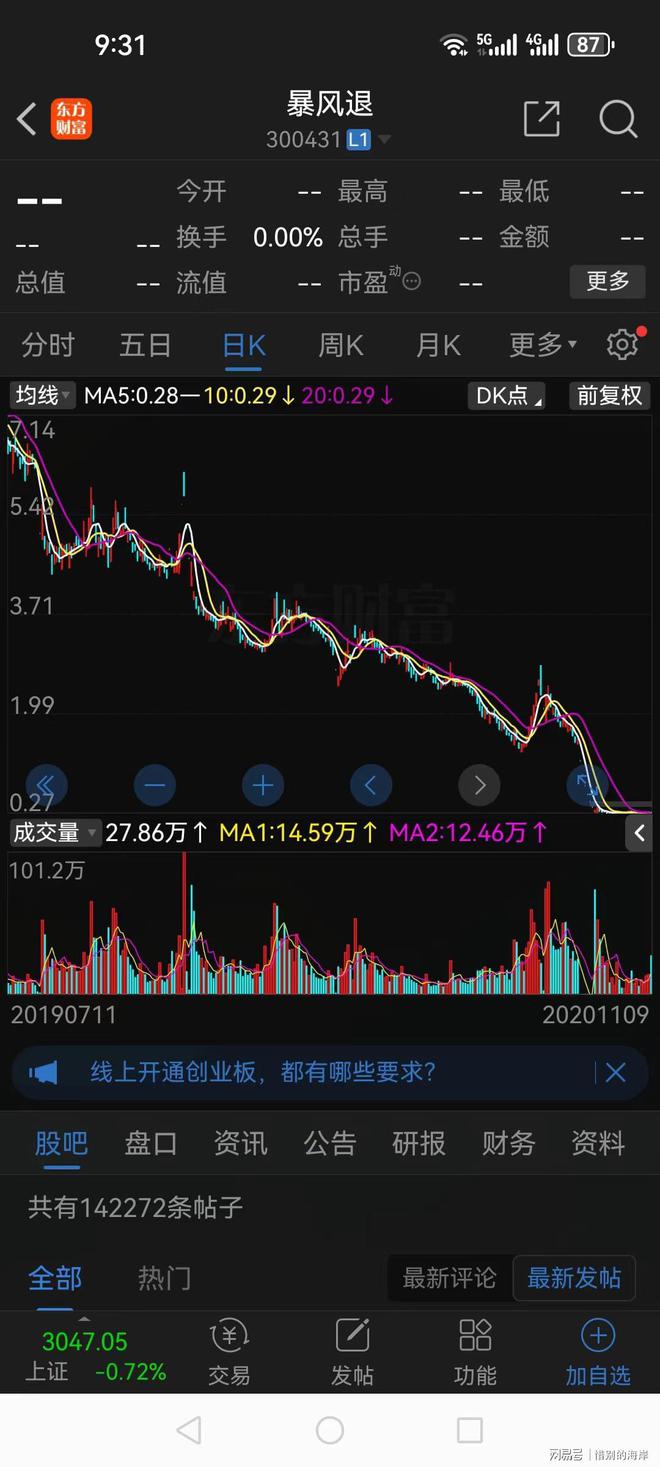Collapse side panel arrow beside volume
This screenshot has height=1467, width=660.
[x=640, y=832]
